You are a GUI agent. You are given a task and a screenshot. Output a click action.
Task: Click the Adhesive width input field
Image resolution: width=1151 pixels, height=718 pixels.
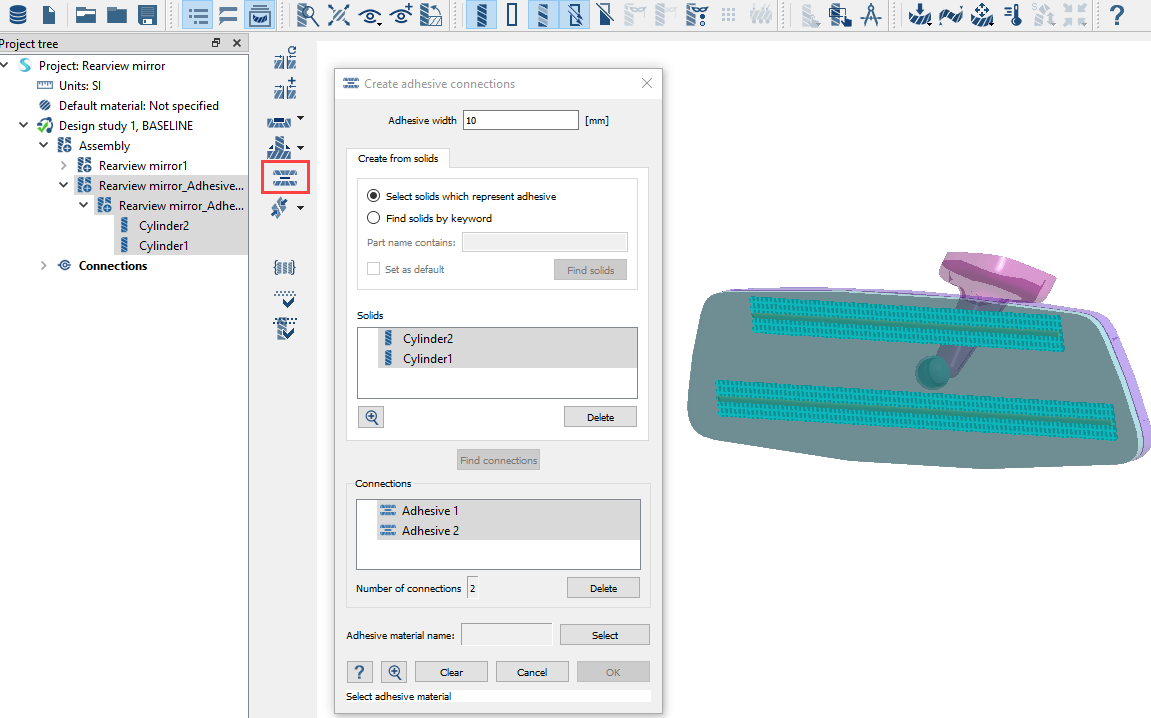point(520,120)
